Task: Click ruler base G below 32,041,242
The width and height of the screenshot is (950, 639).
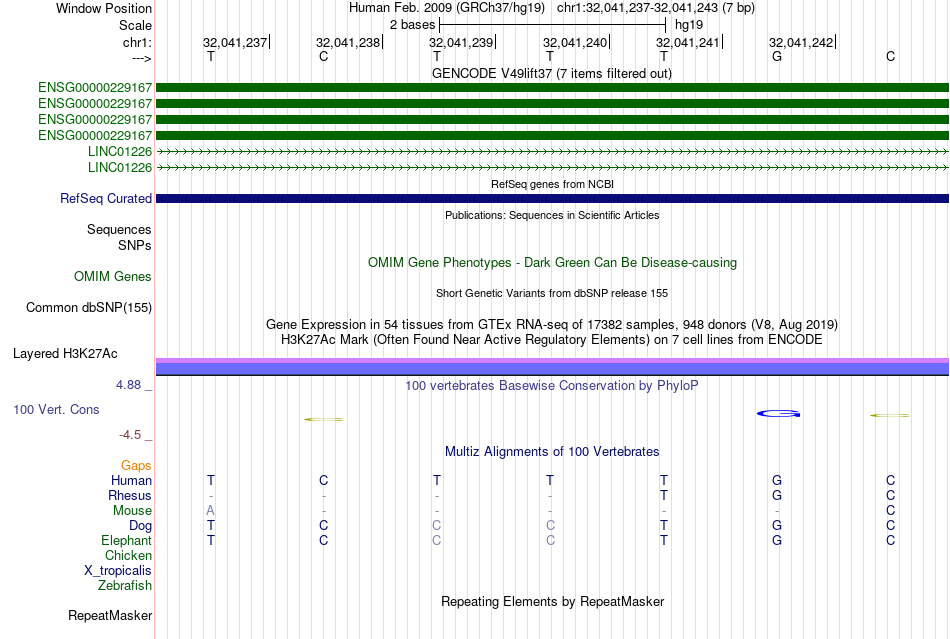Action: point(777,56)
